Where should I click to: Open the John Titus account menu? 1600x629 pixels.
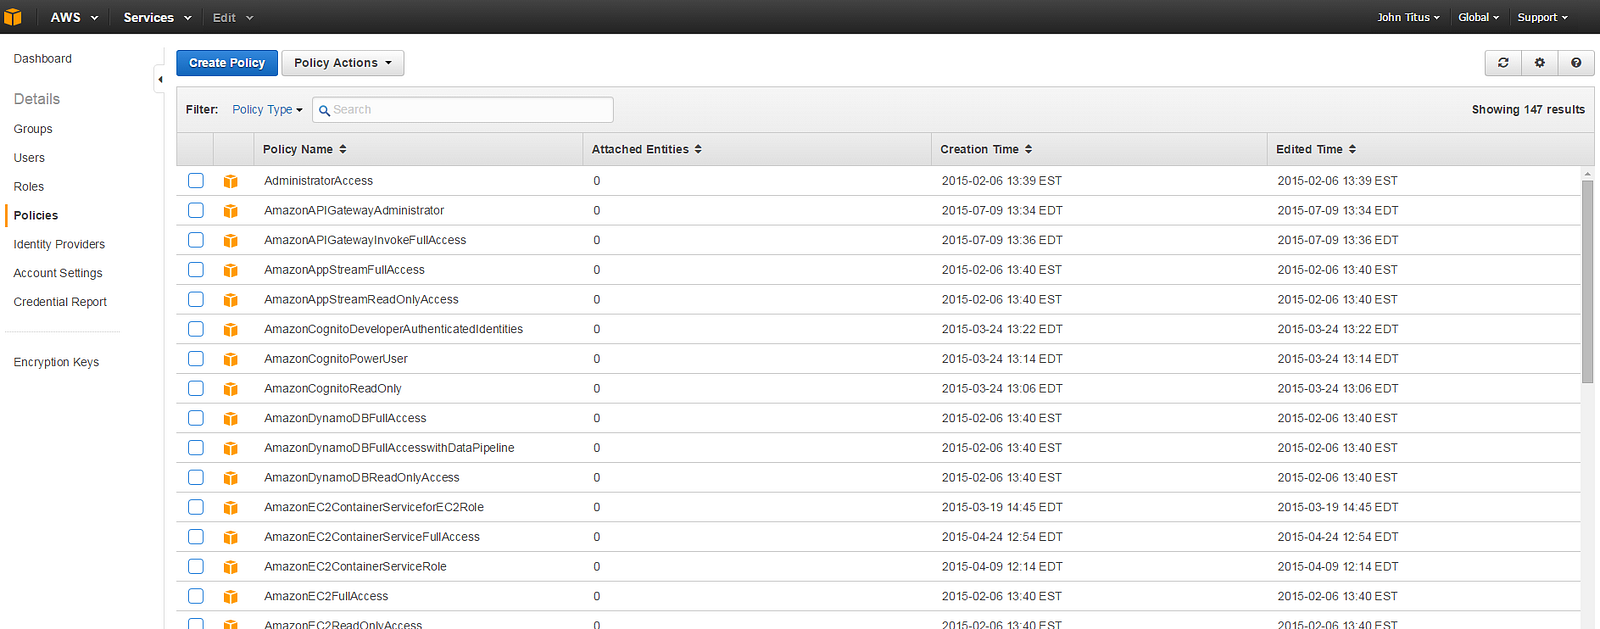pyautogui.click(x=1408, y=17)
